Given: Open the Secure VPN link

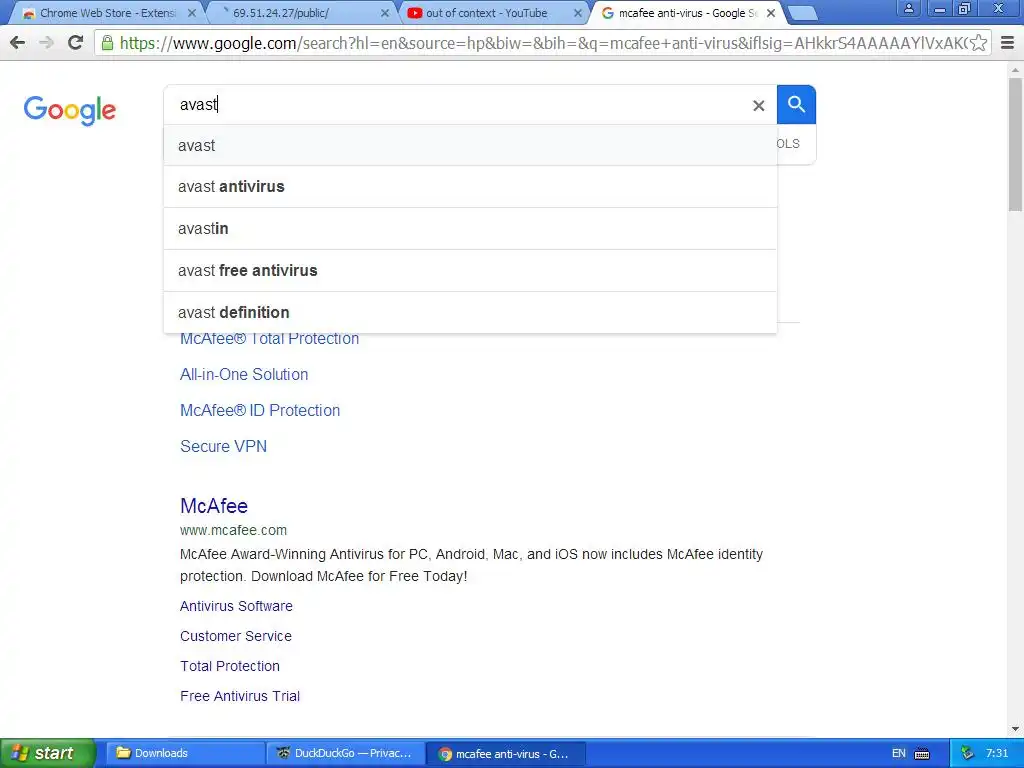Looking at the screenshot, I should pos(223,446).
